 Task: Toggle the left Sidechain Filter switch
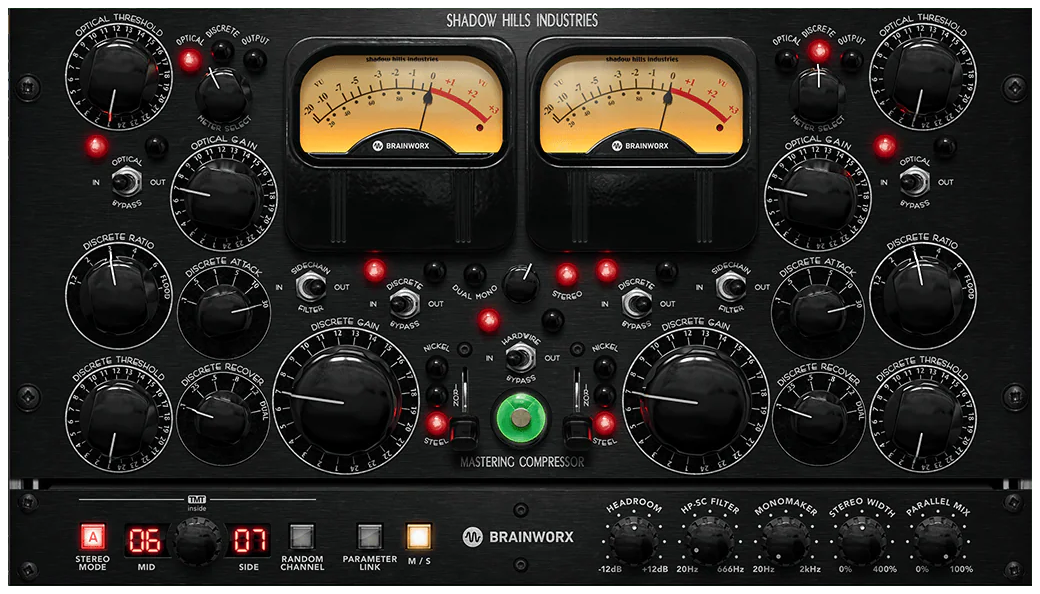(310, 287)
